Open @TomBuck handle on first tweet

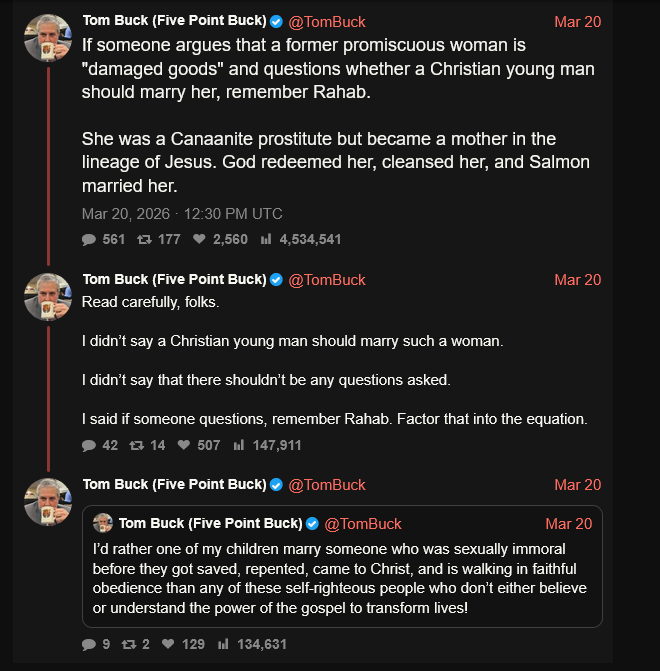327,22
